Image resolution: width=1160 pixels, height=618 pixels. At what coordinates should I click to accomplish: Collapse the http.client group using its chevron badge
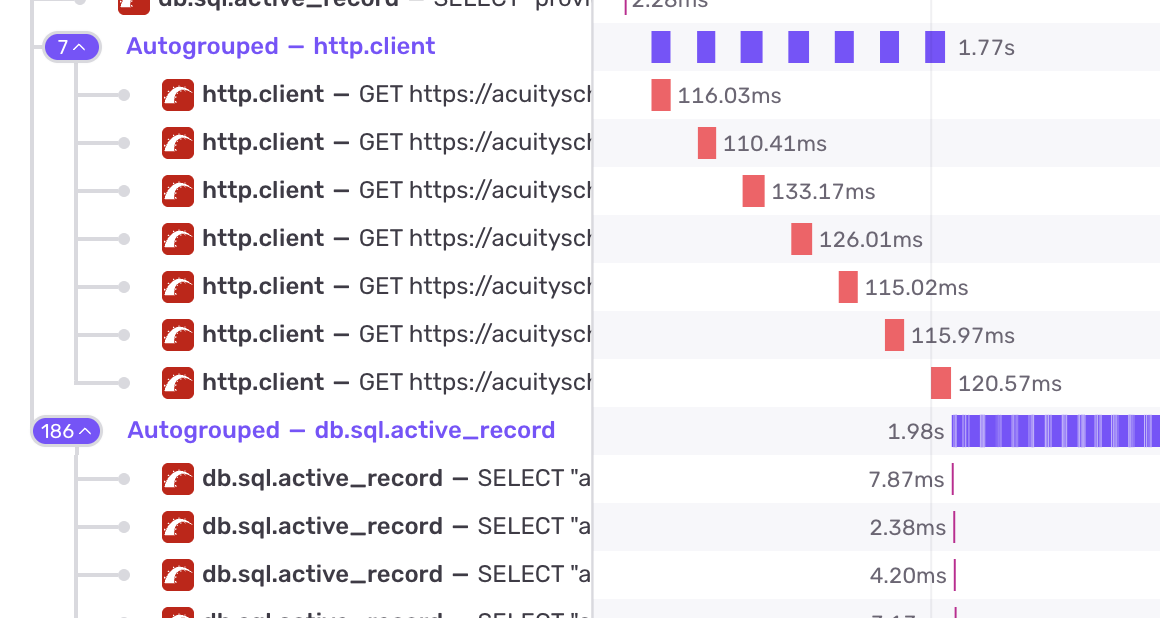[x=71, y=46]
